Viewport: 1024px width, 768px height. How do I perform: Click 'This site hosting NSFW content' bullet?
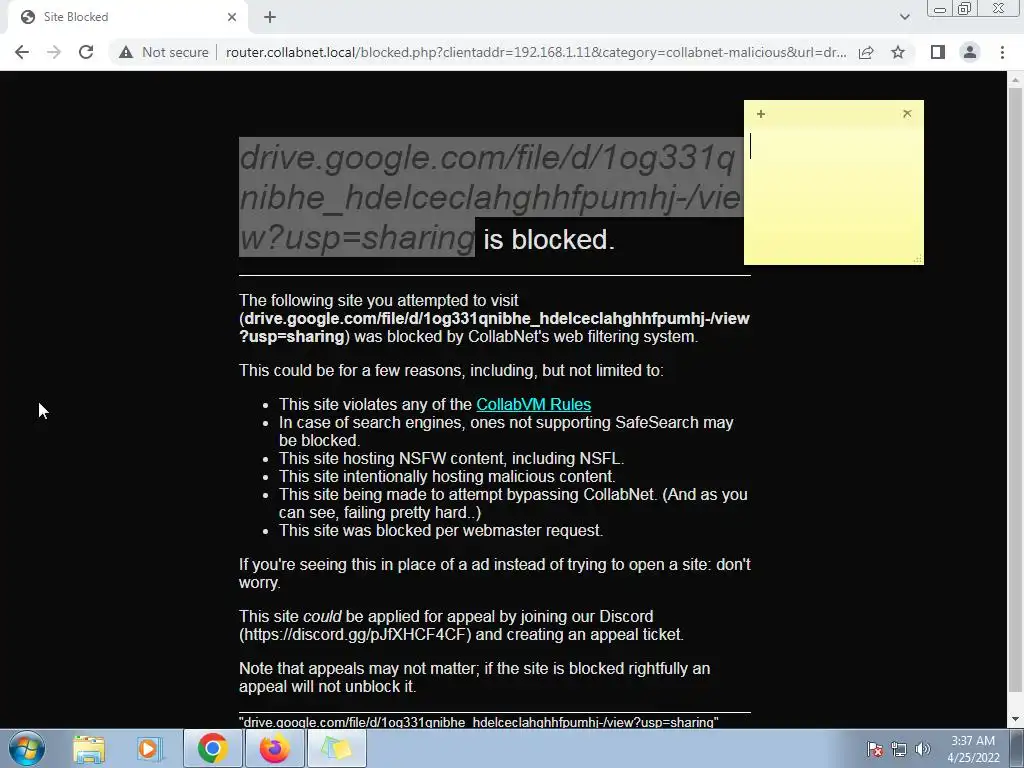[452, 458]
